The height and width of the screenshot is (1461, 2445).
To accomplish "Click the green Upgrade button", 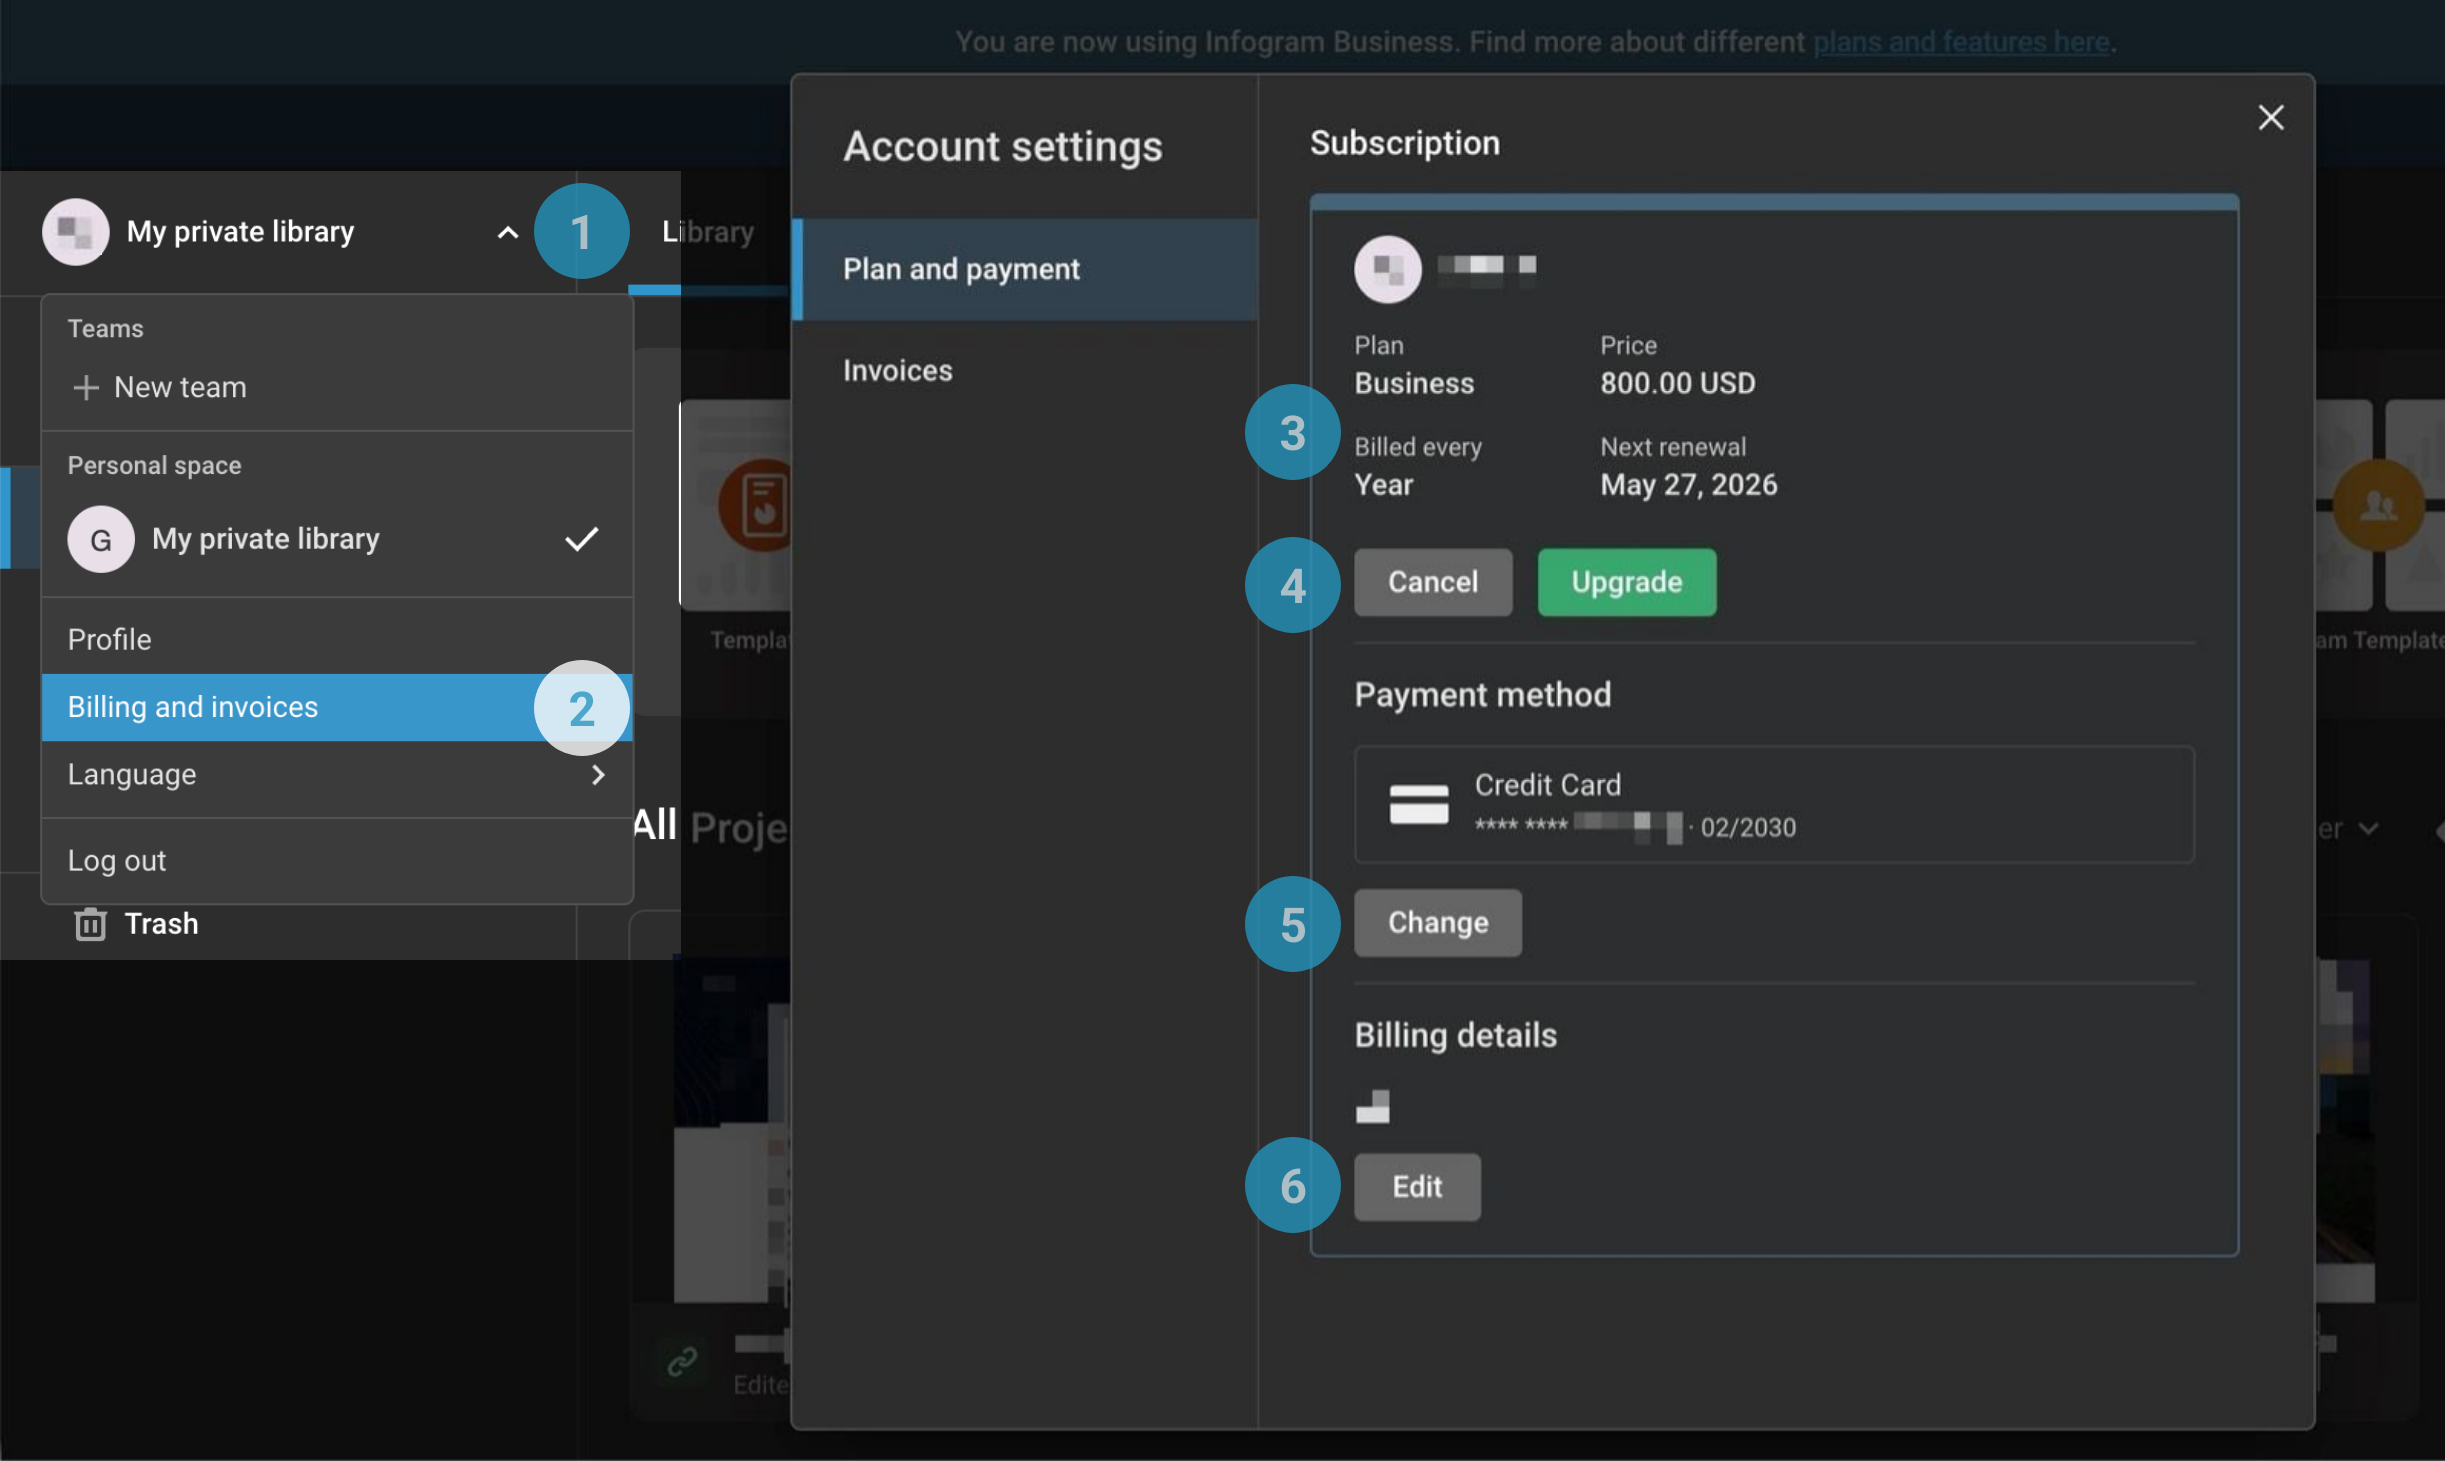I will tap(1624, 582).
